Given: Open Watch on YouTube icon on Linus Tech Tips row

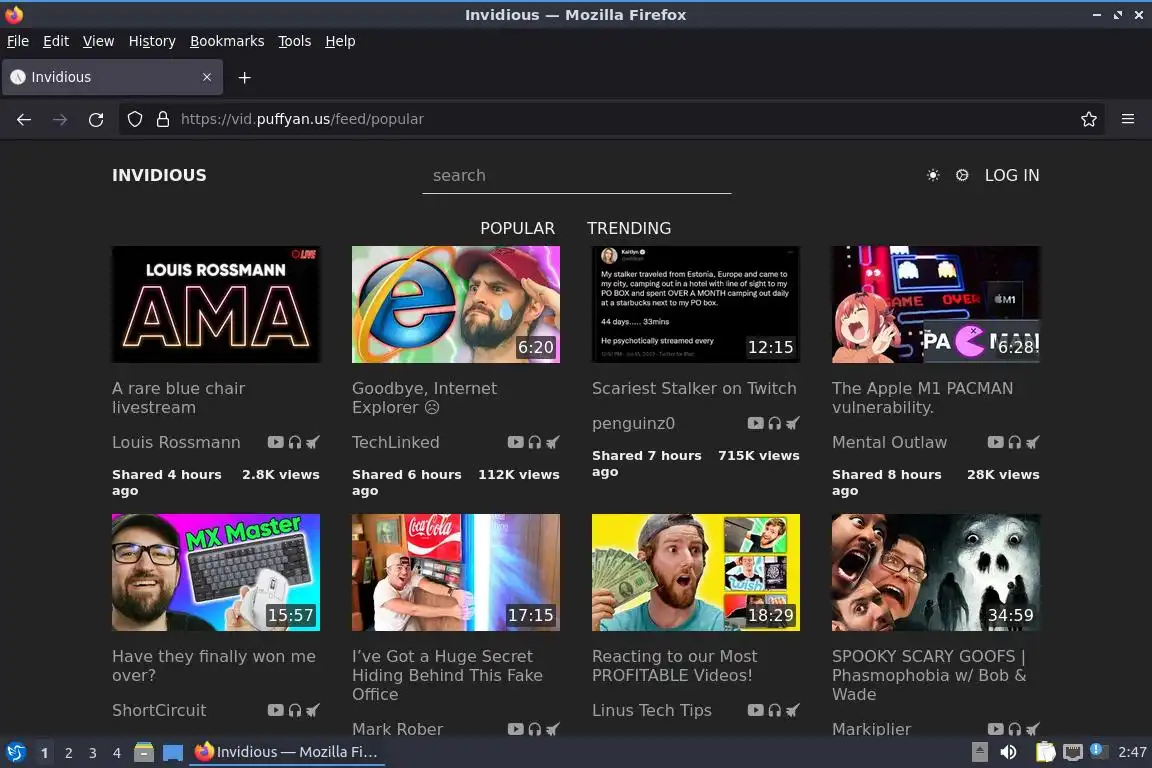Looking at the screenshot, I should coord(755,710).
